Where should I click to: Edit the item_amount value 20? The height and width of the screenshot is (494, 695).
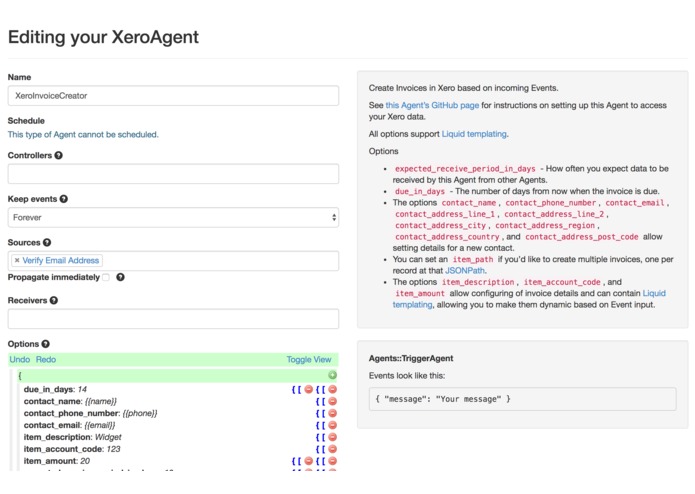click(85, 461)
